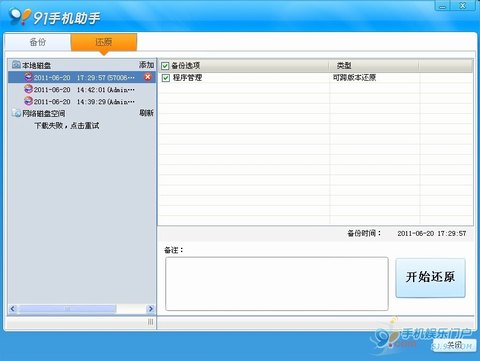The image size is (480, 361).
Task: Click the horizontal scrollbar thumb
Action: point(68,309)
